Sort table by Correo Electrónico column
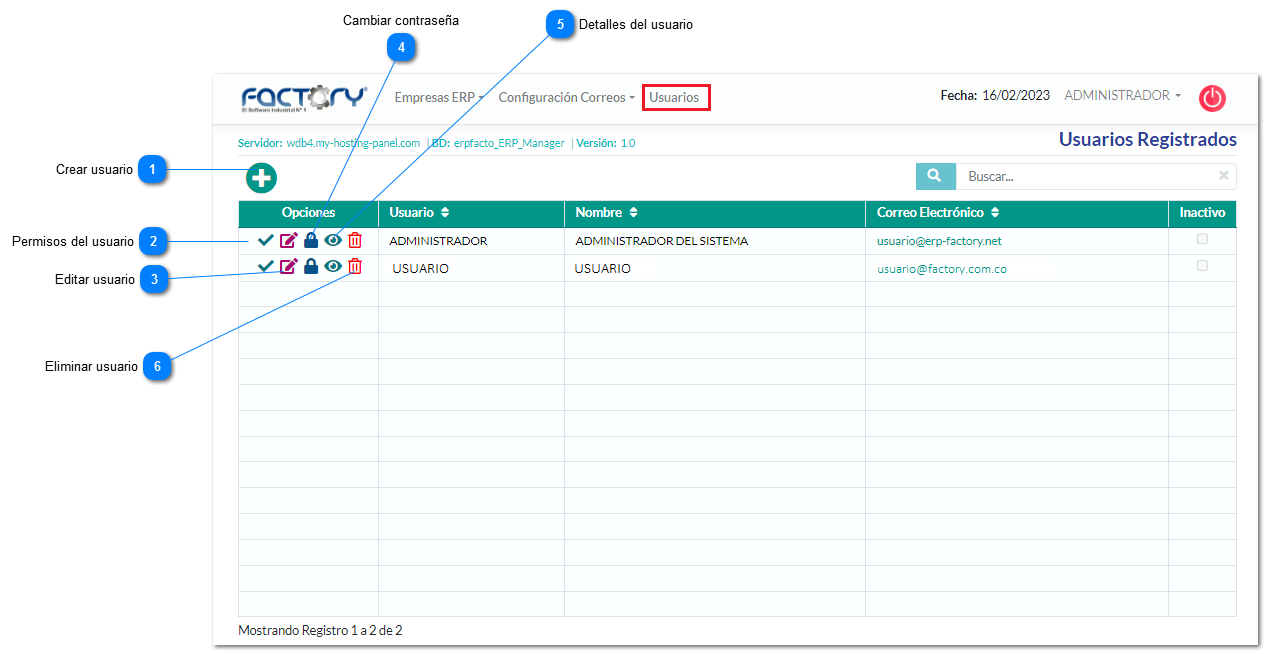 995,213
